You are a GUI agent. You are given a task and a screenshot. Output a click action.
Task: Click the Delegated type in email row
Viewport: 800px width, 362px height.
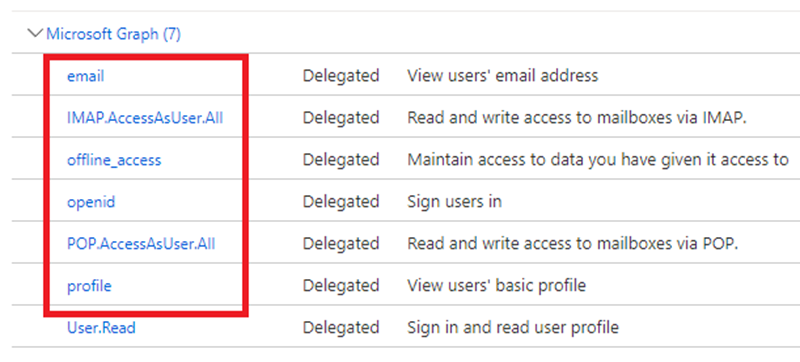tap(341, 76)
